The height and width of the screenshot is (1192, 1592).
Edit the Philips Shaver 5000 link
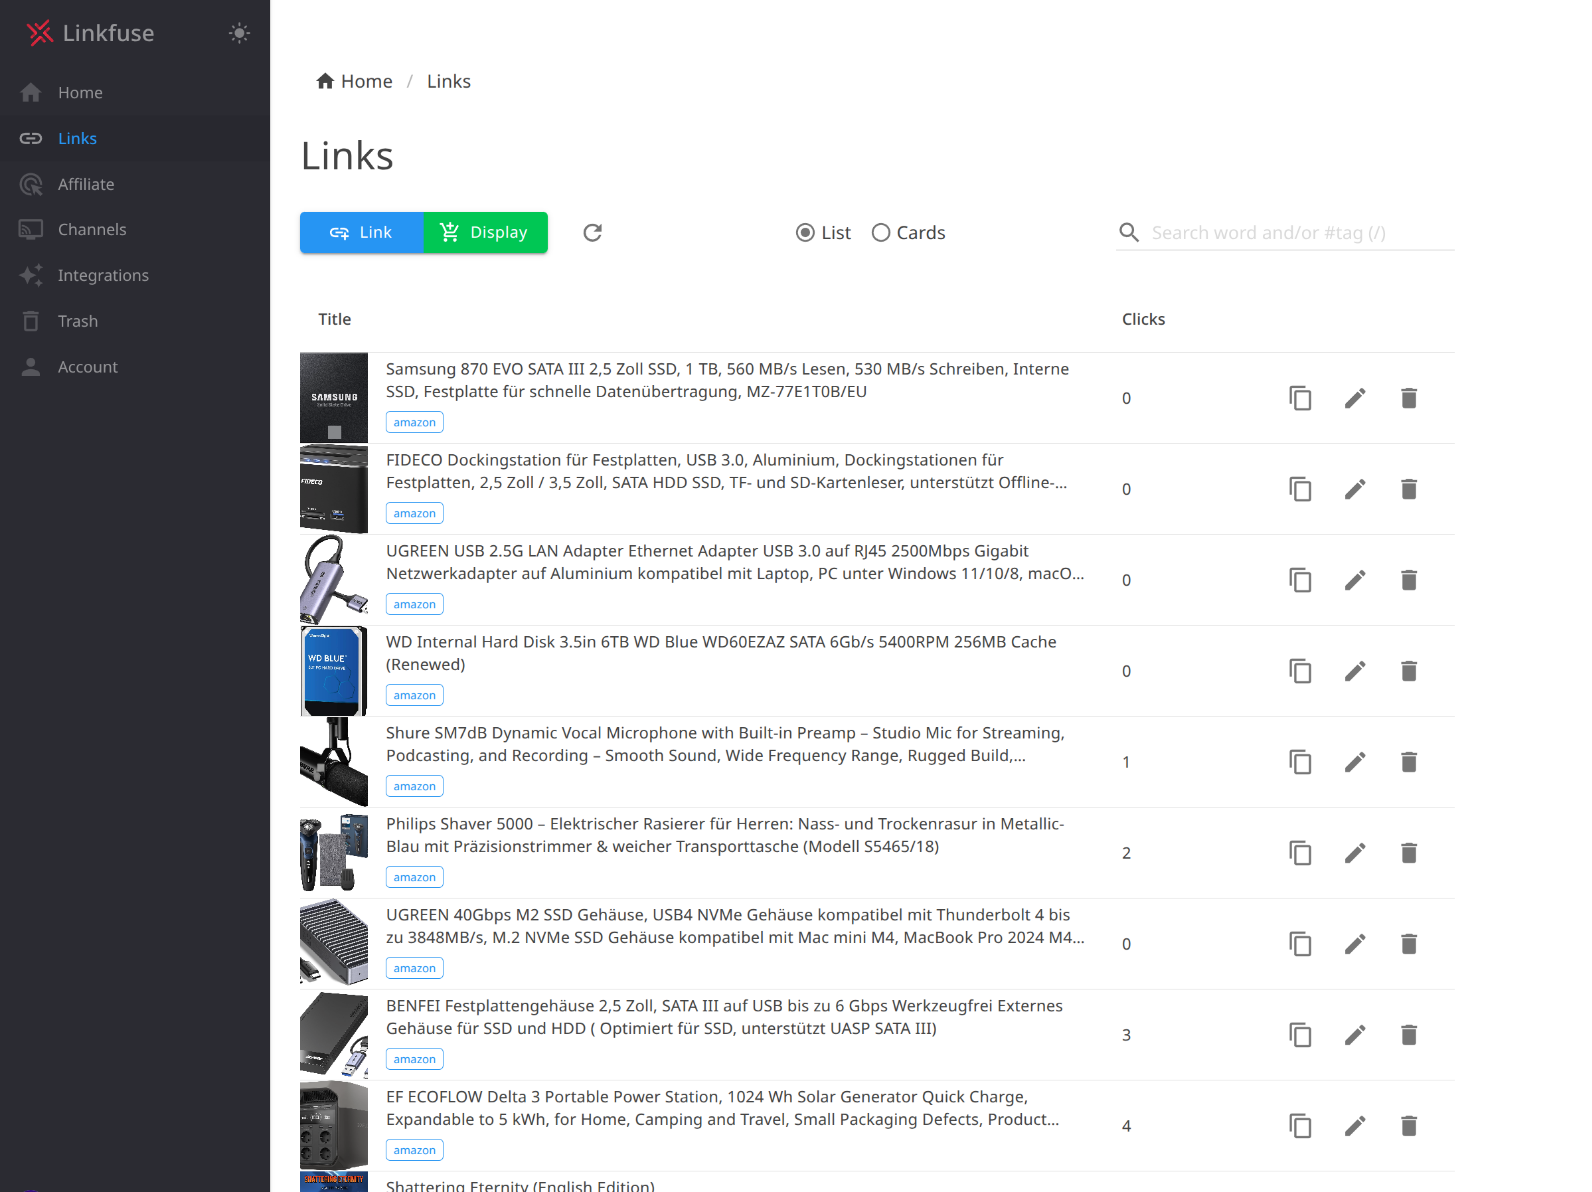coord(1355,853)
